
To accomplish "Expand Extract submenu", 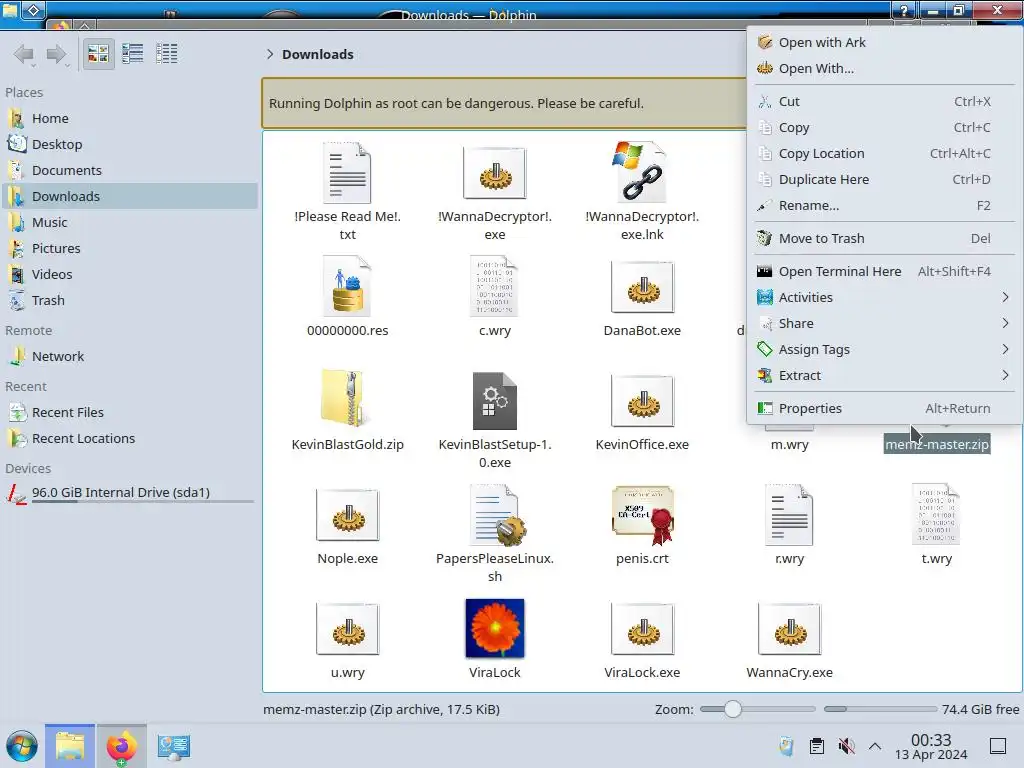I will pyautogui.click(x=884, y=376).
